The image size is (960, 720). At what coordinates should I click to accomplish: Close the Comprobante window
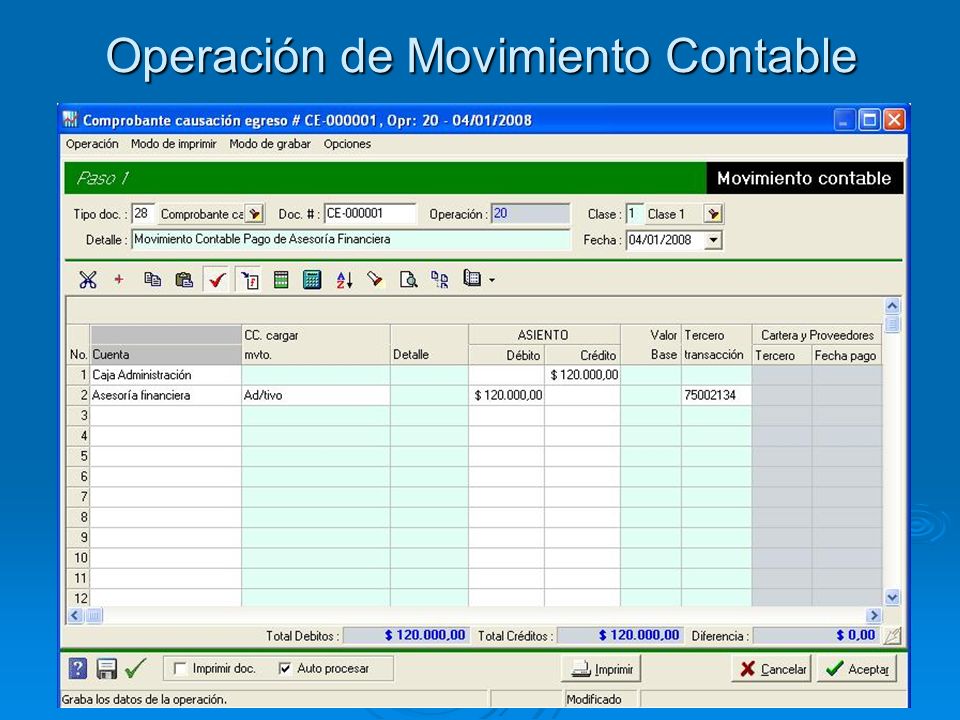[894, 119]
